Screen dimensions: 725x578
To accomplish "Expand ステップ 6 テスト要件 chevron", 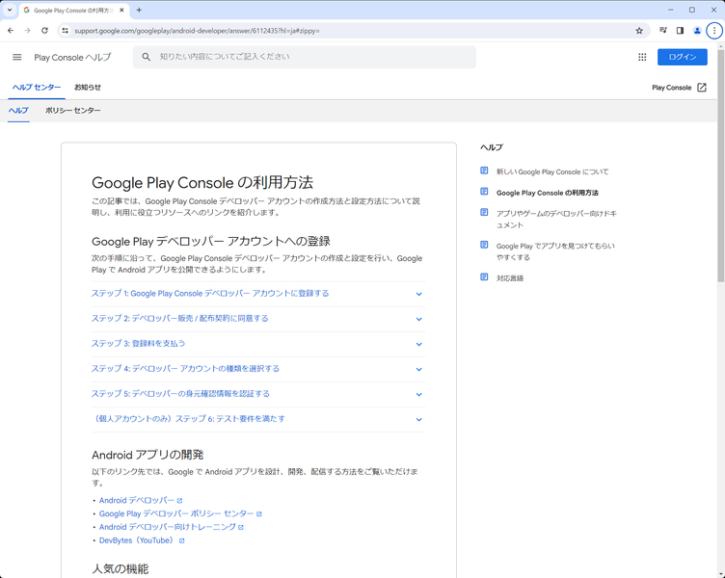I will pyautogui.click(x=419, y=419).
